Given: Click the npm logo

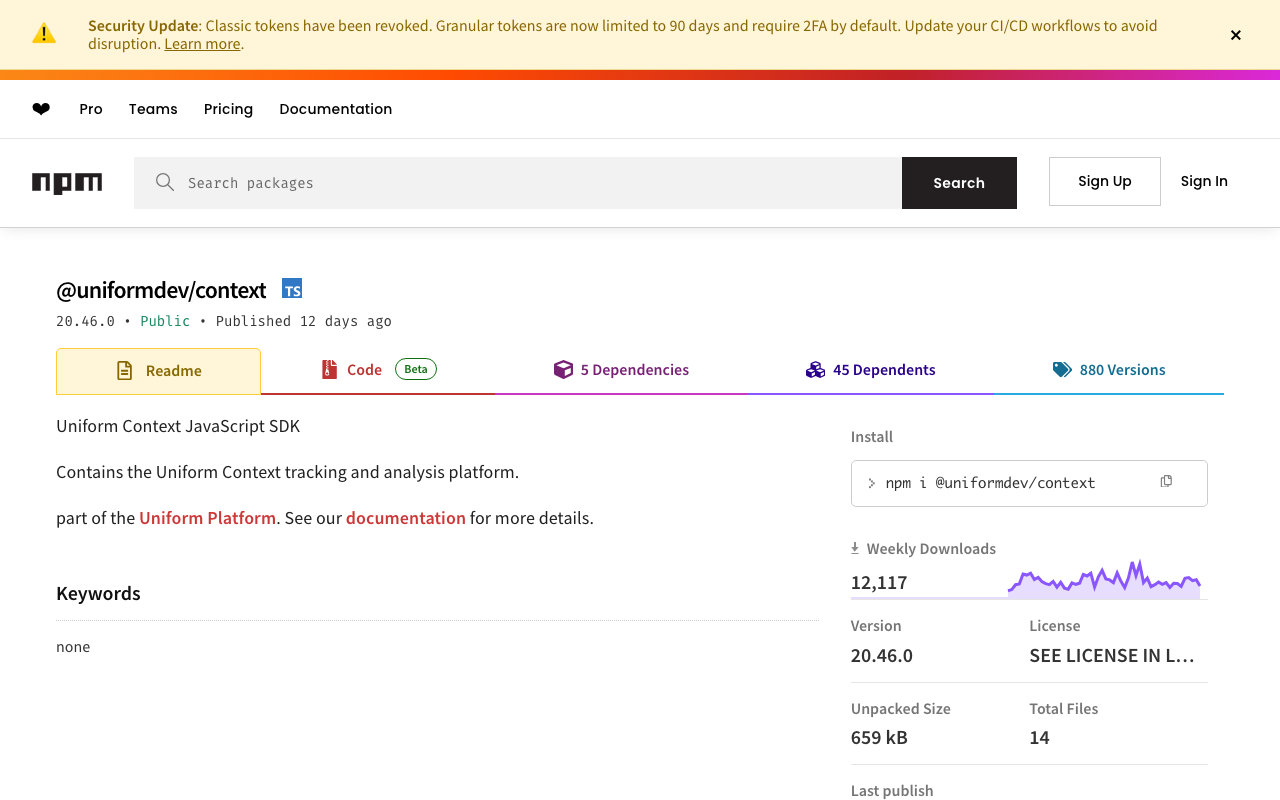Looking at the screenshot, I should click(x=67, y=183).
